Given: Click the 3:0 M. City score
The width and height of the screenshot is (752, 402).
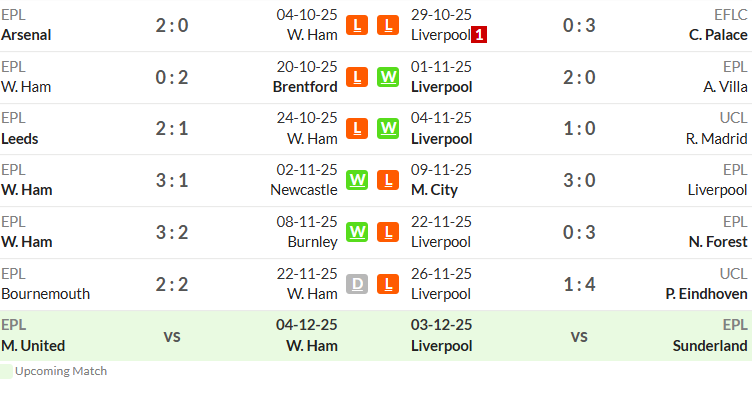Looking at the screenshot, I should [579, 180].
